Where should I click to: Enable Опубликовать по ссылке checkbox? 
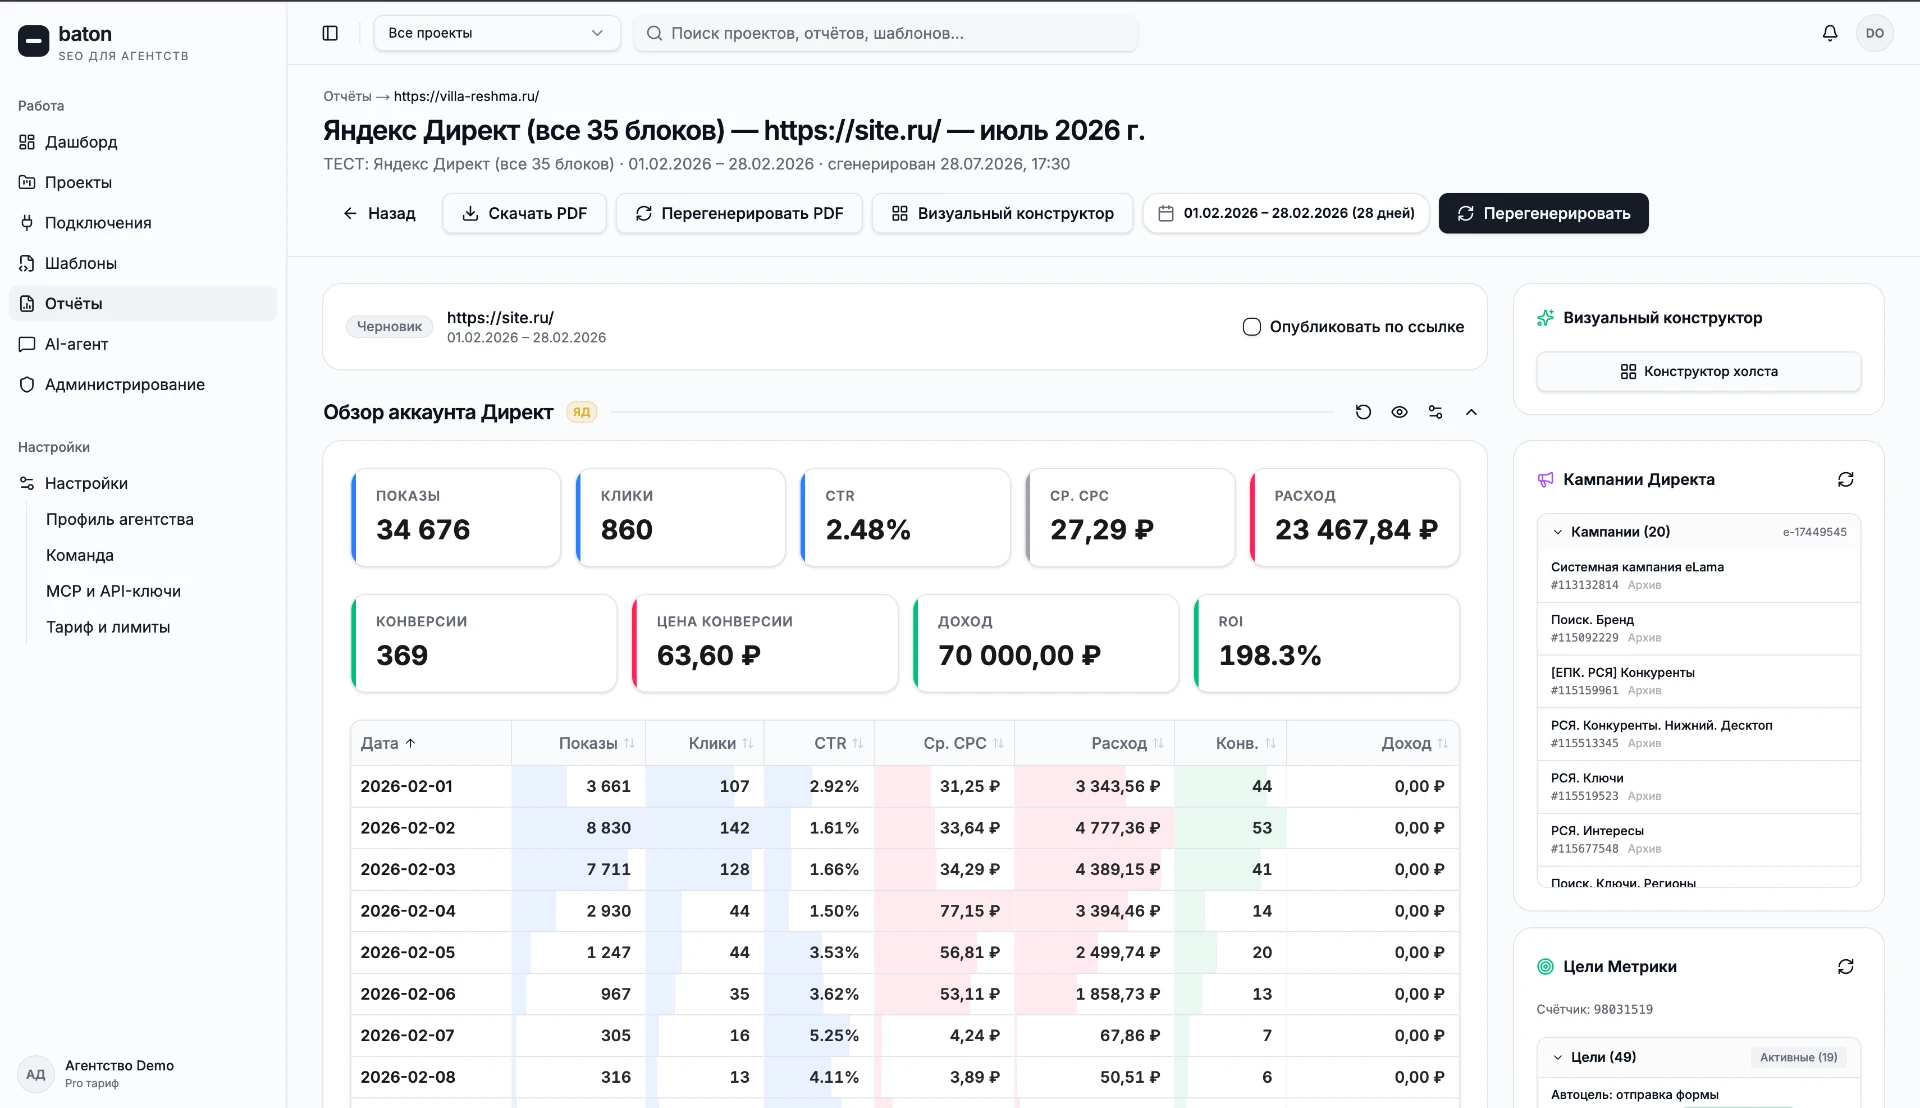pos(1251,327)
